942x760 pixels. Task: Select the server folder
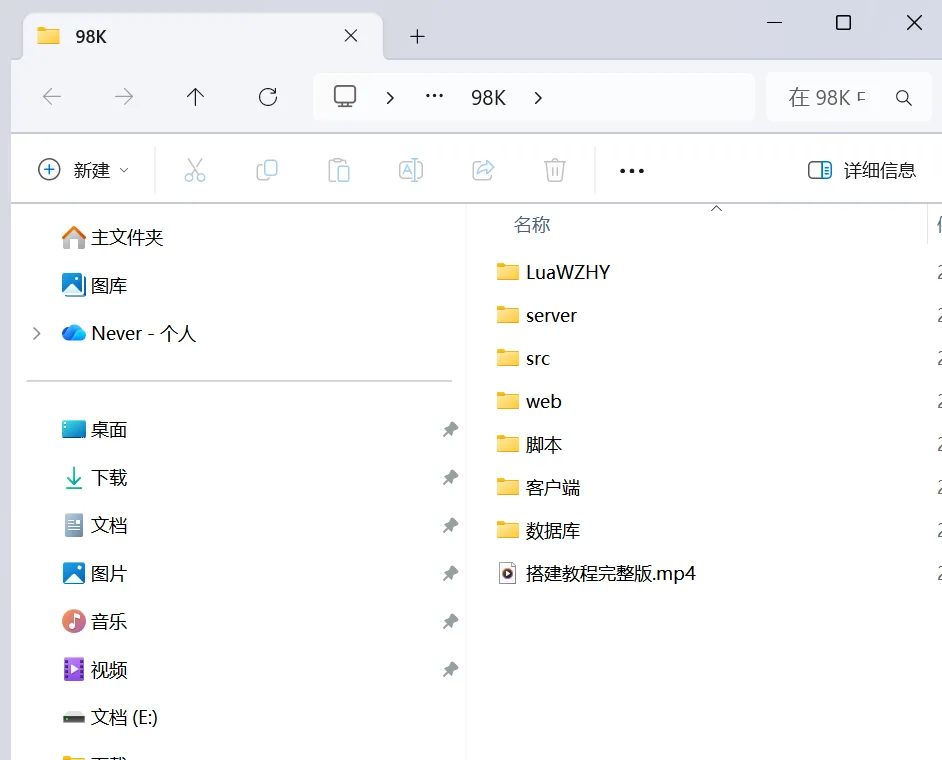point(536,315)
